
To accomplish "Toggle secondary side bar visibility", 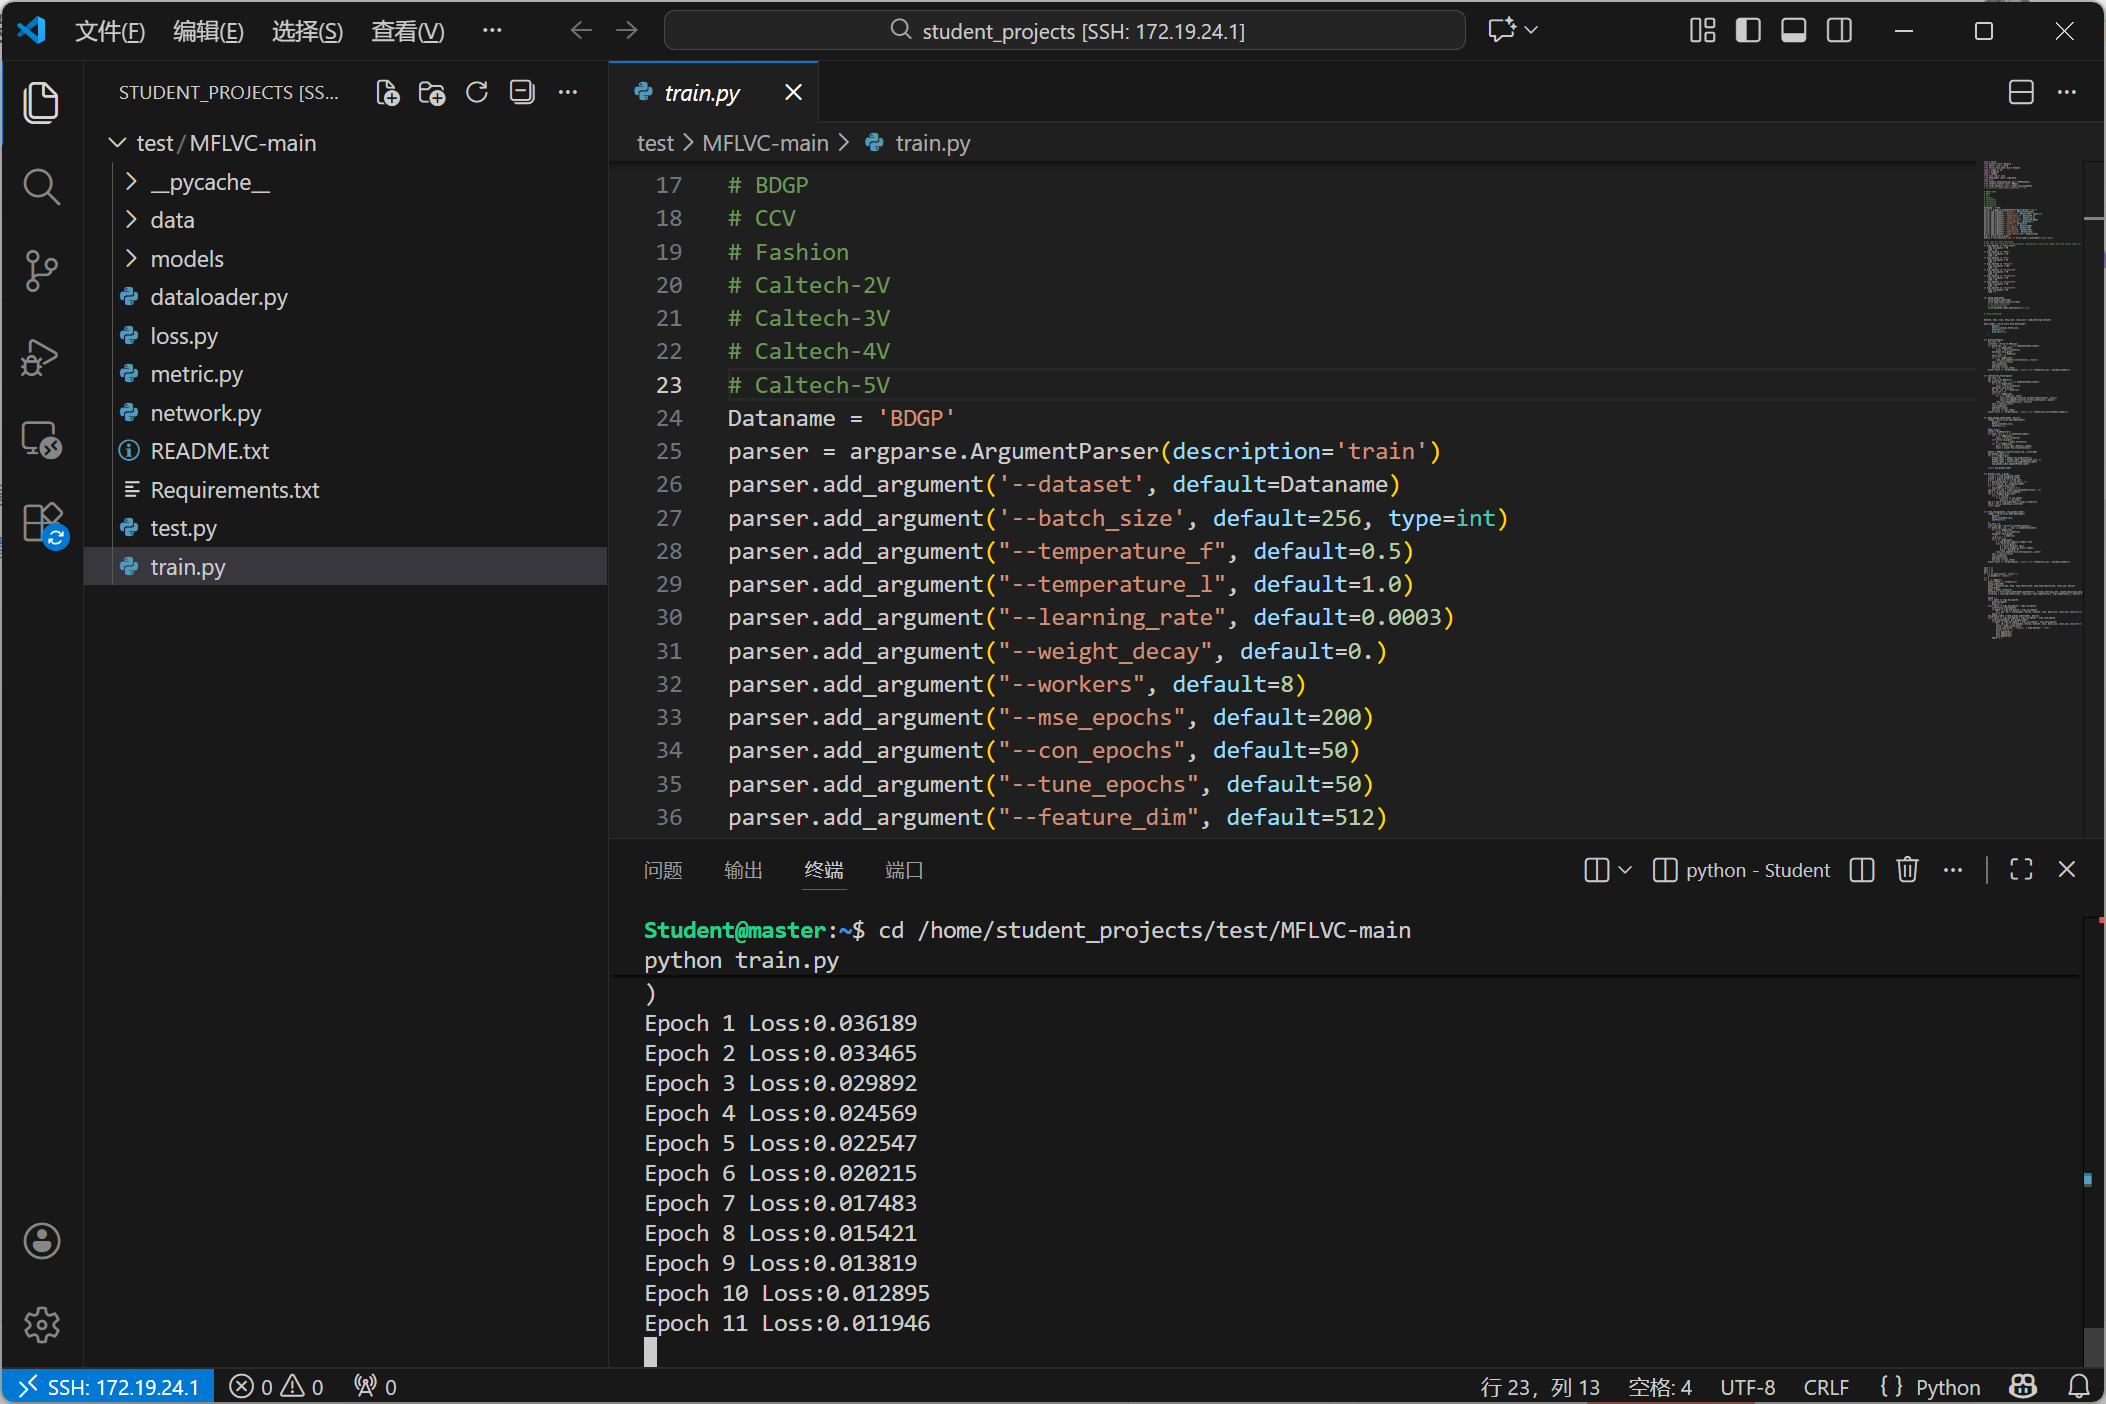I will 1839,31.
